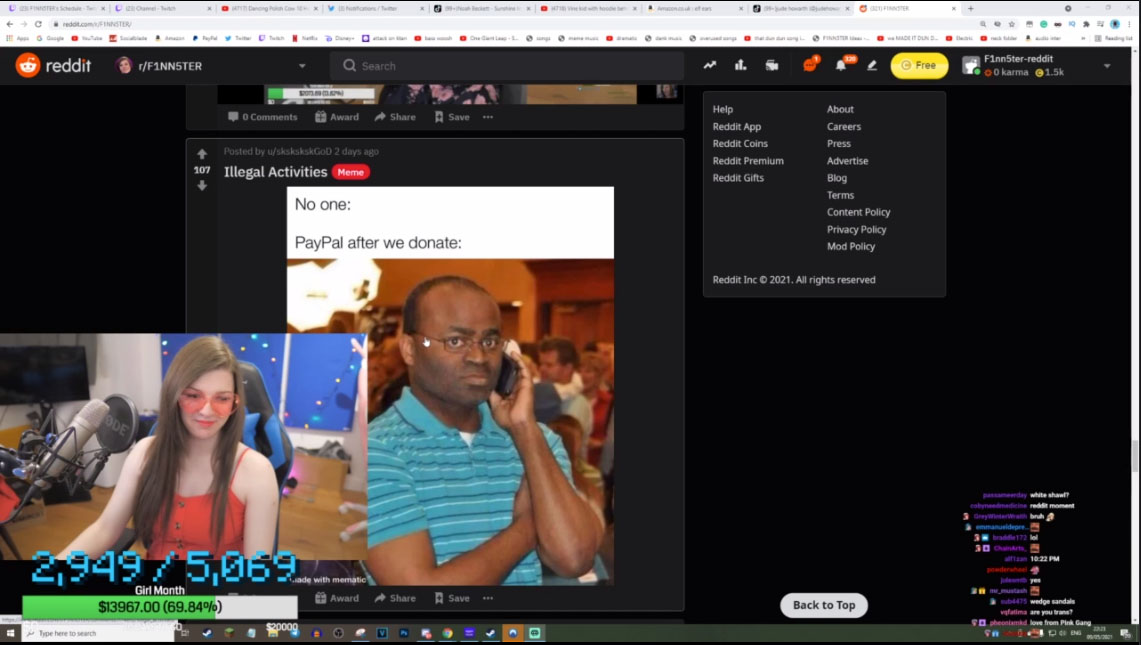Switch to the Channel - Twitch tab

coord(162,8)
